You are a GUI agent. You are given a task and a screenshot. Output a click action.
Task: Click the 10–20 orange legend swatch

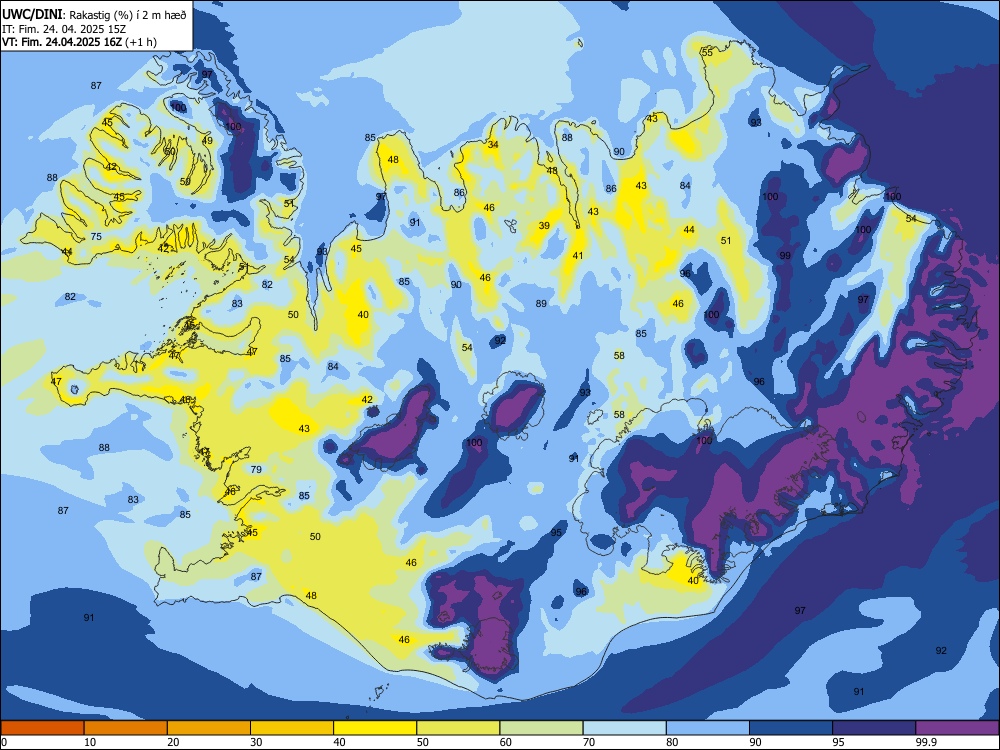pyautogui.click(x=126, y=728)
